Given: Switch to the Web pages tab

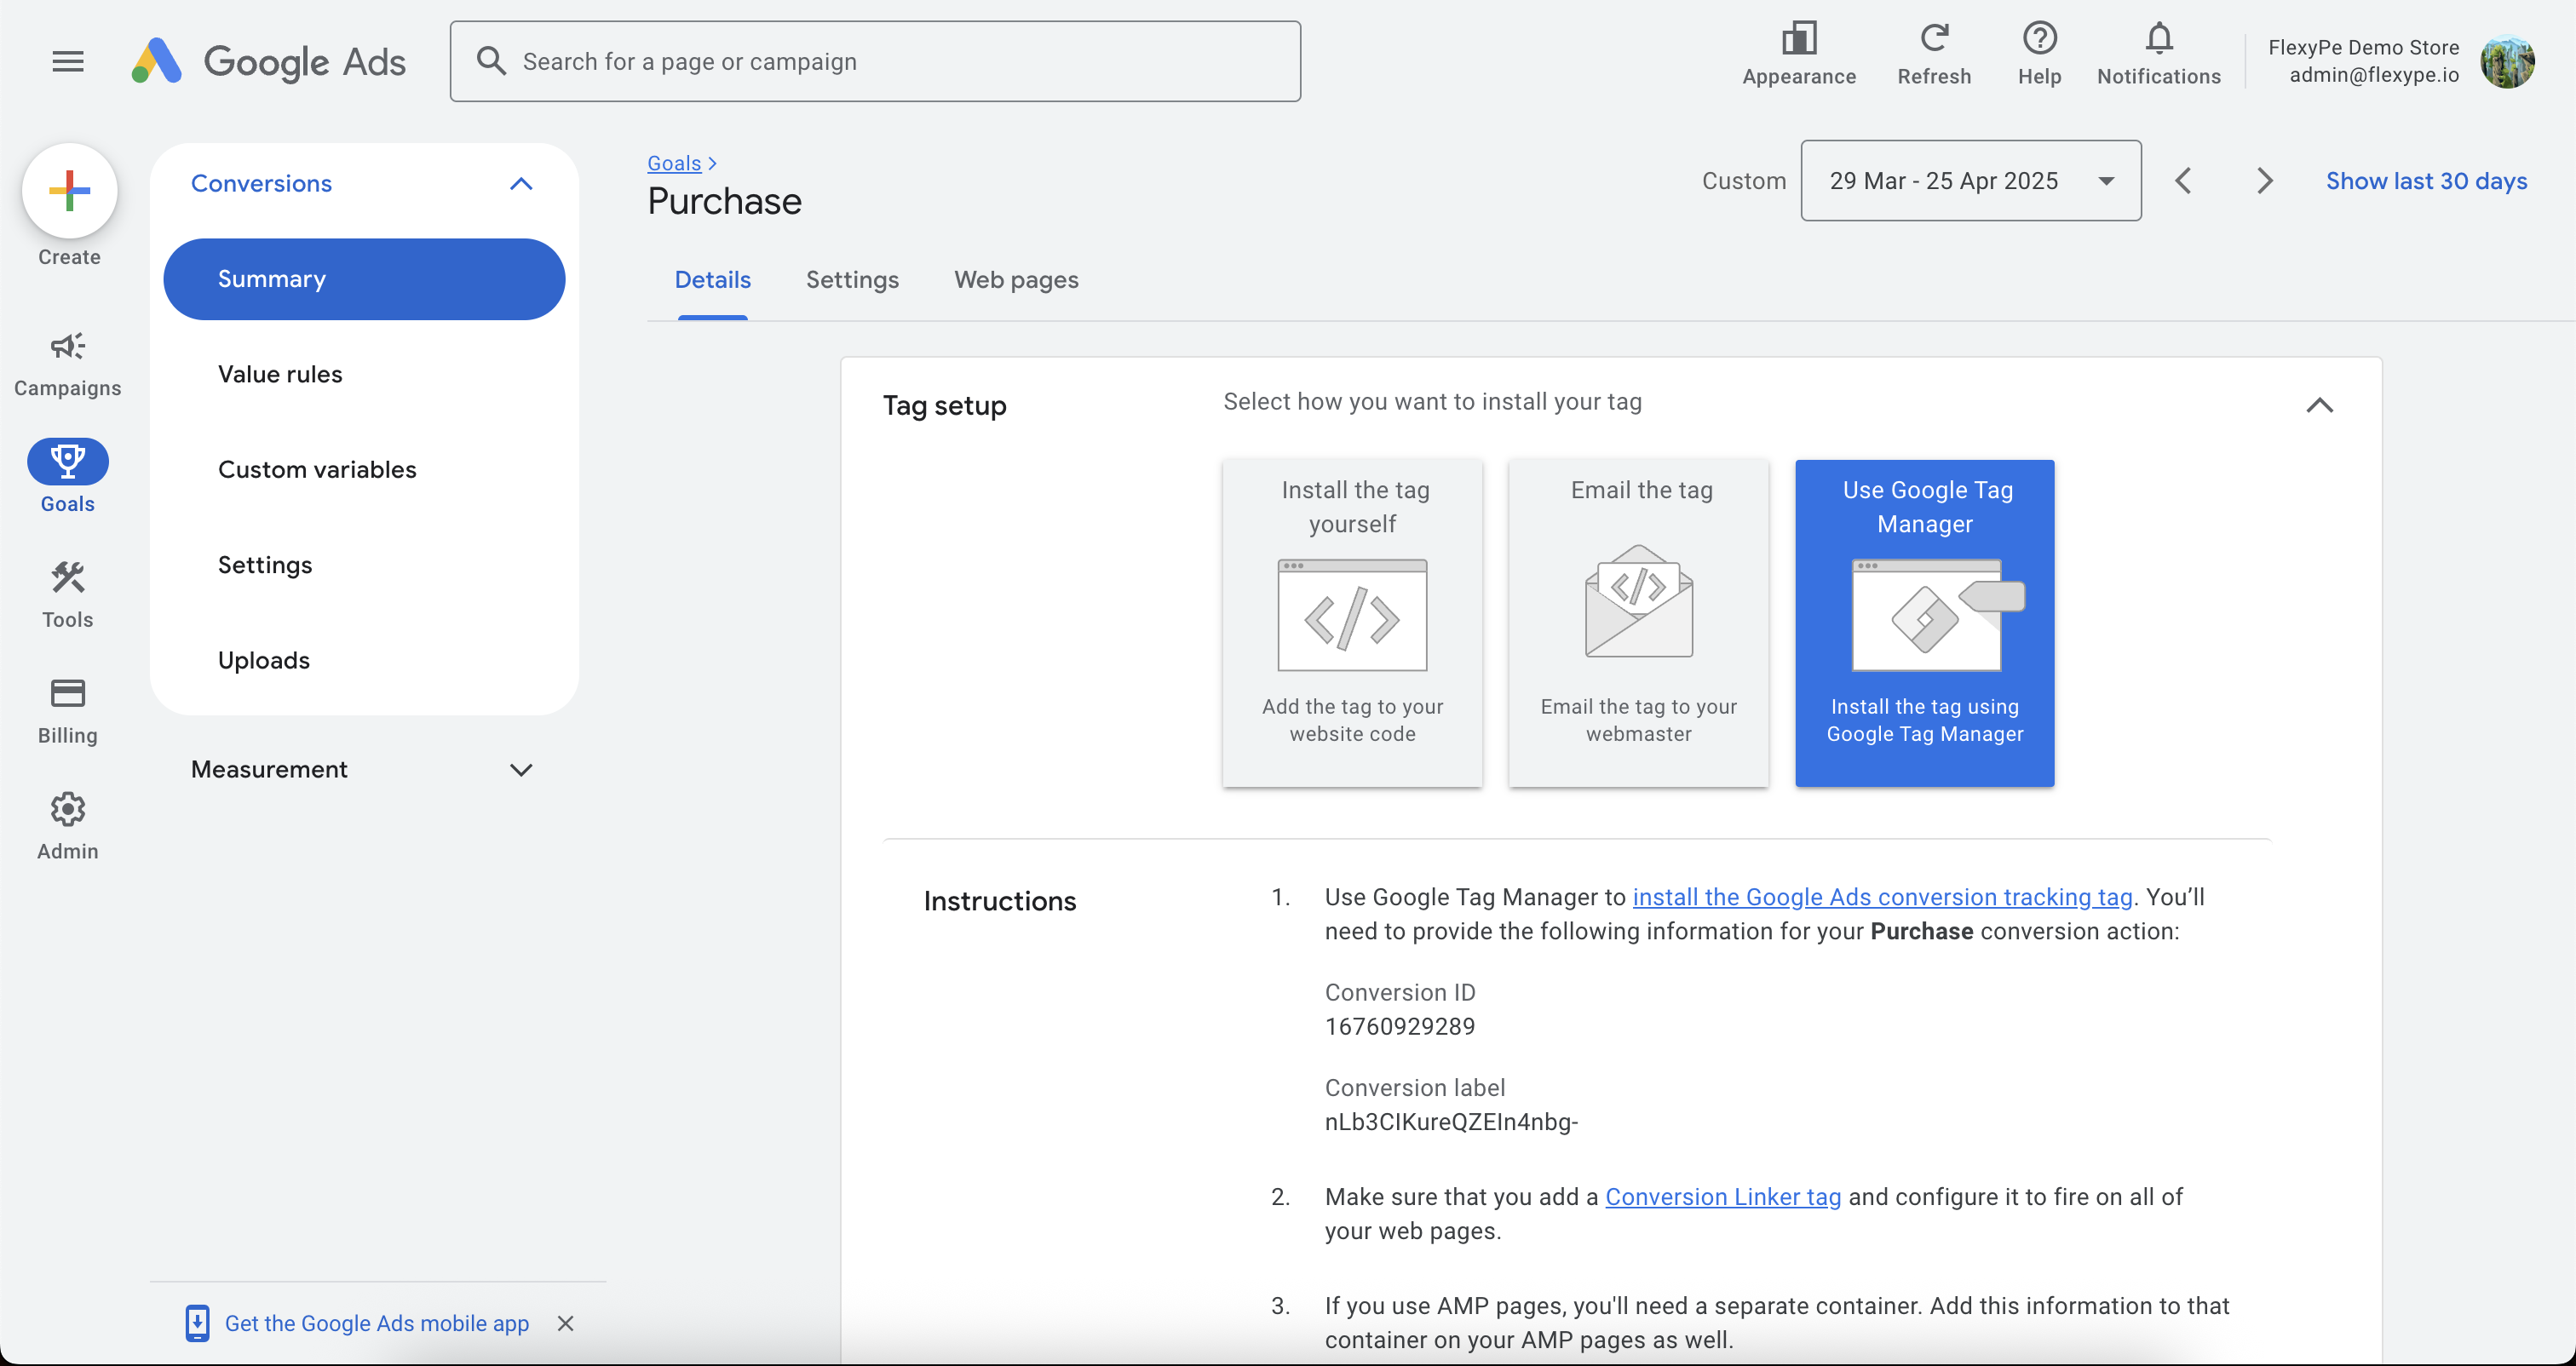Looking at the screenshot, I should coord(1016,280).
